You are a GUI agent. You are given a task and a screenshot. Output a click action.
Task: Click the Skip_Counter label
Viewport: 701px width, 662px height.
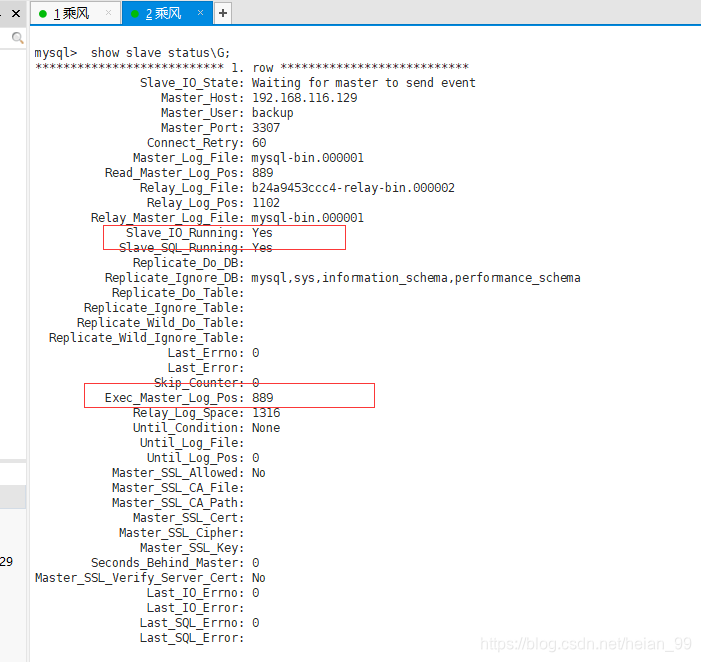pyautogui.click(x=199, y=383)
